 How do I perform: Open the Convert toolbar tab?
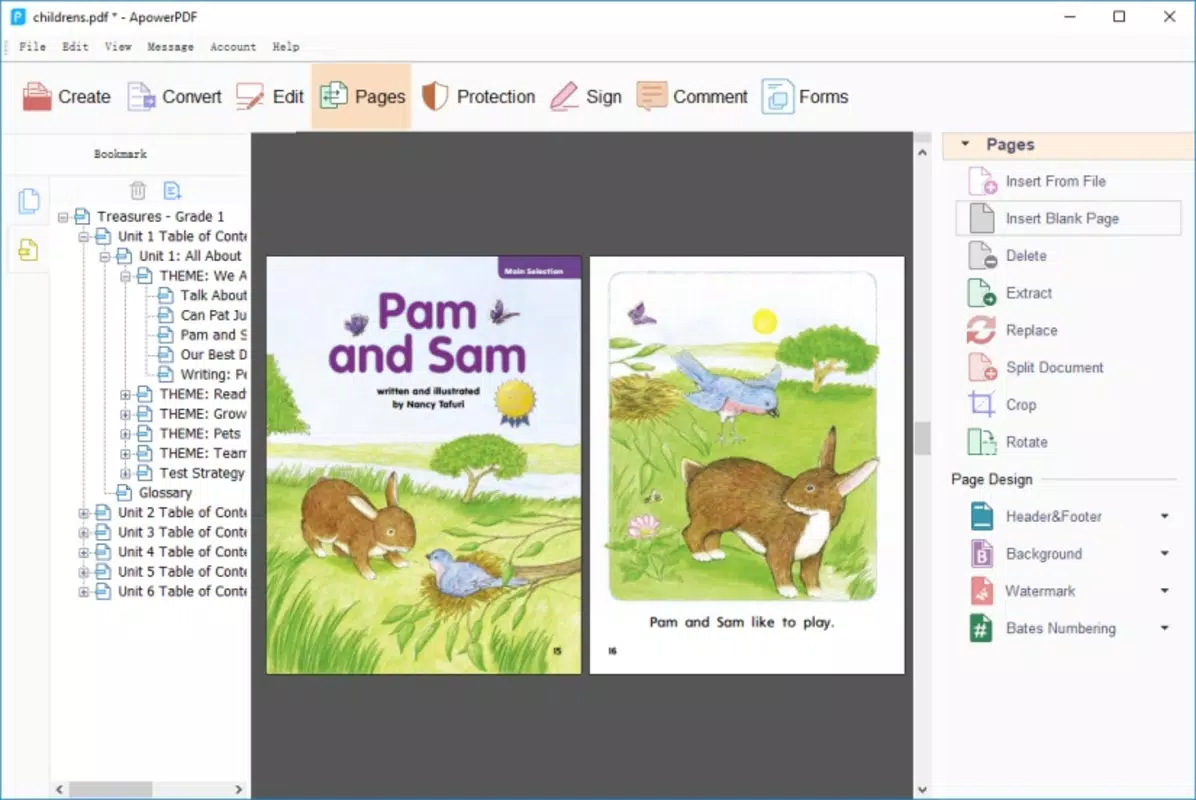[174, 97]
